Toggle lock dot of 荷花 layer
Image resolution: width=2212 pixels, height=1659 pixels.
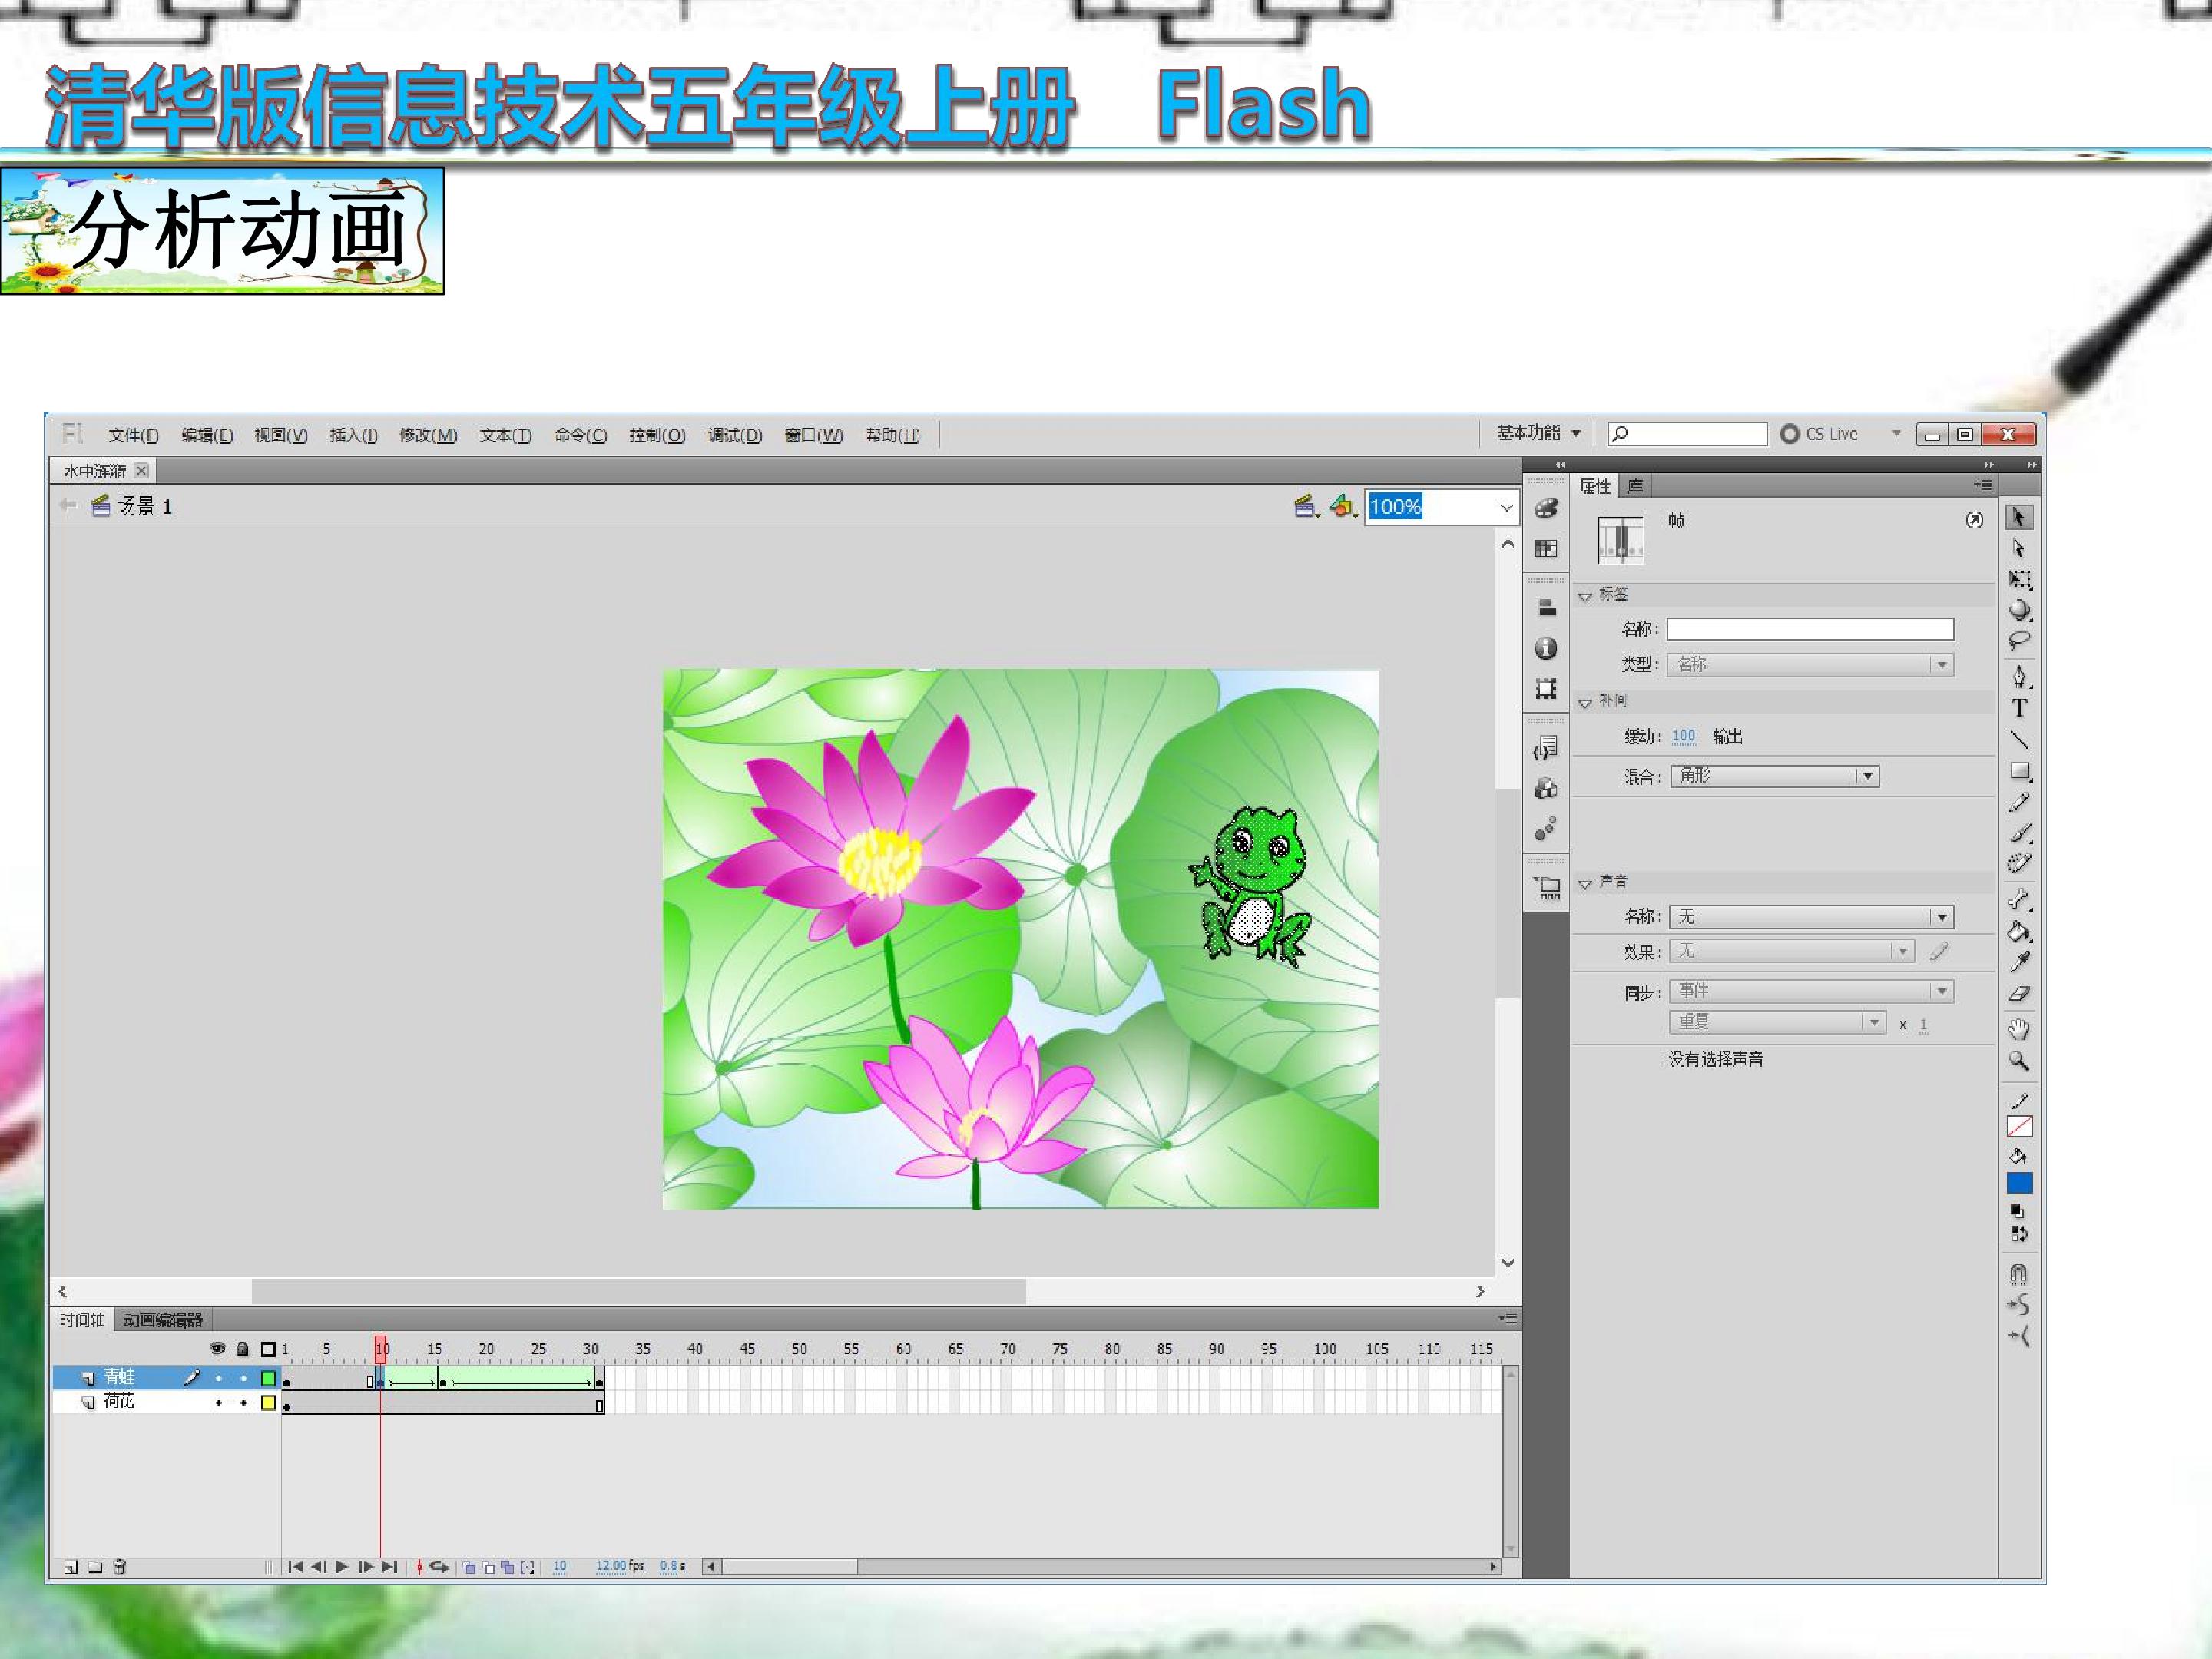point(243,1403)
